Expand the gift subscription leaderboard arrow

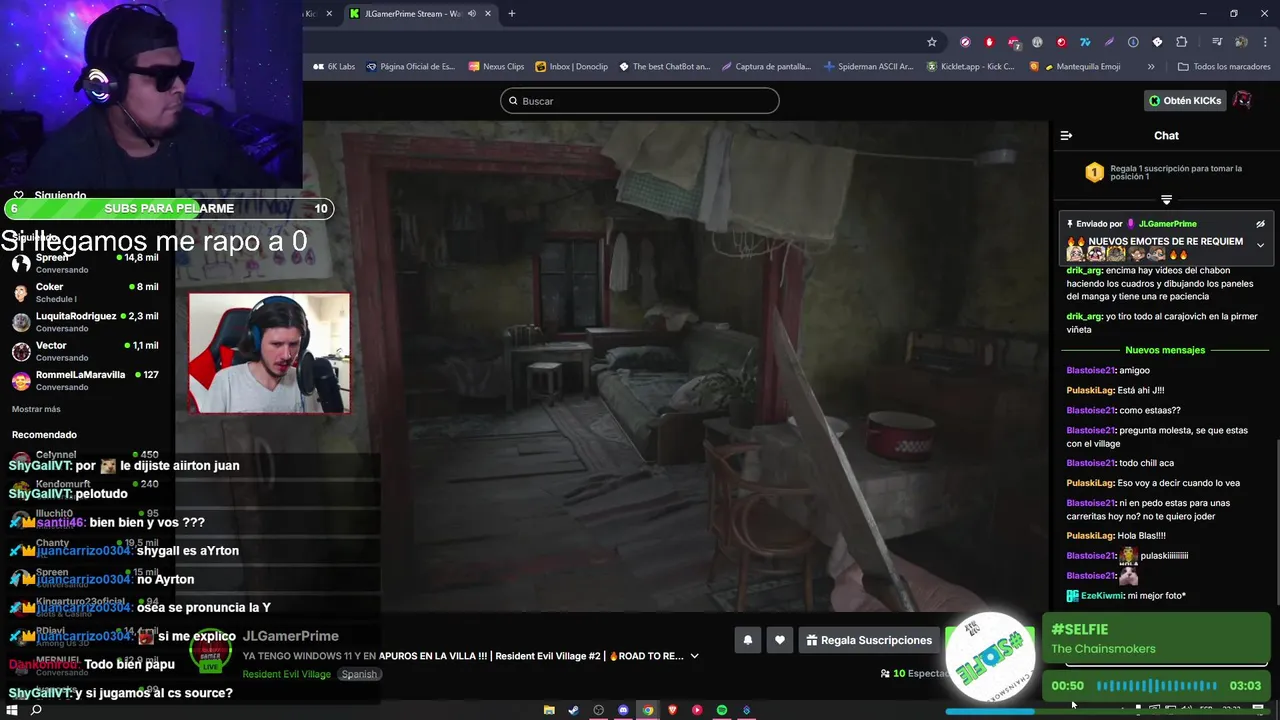tap(1166, 200)
